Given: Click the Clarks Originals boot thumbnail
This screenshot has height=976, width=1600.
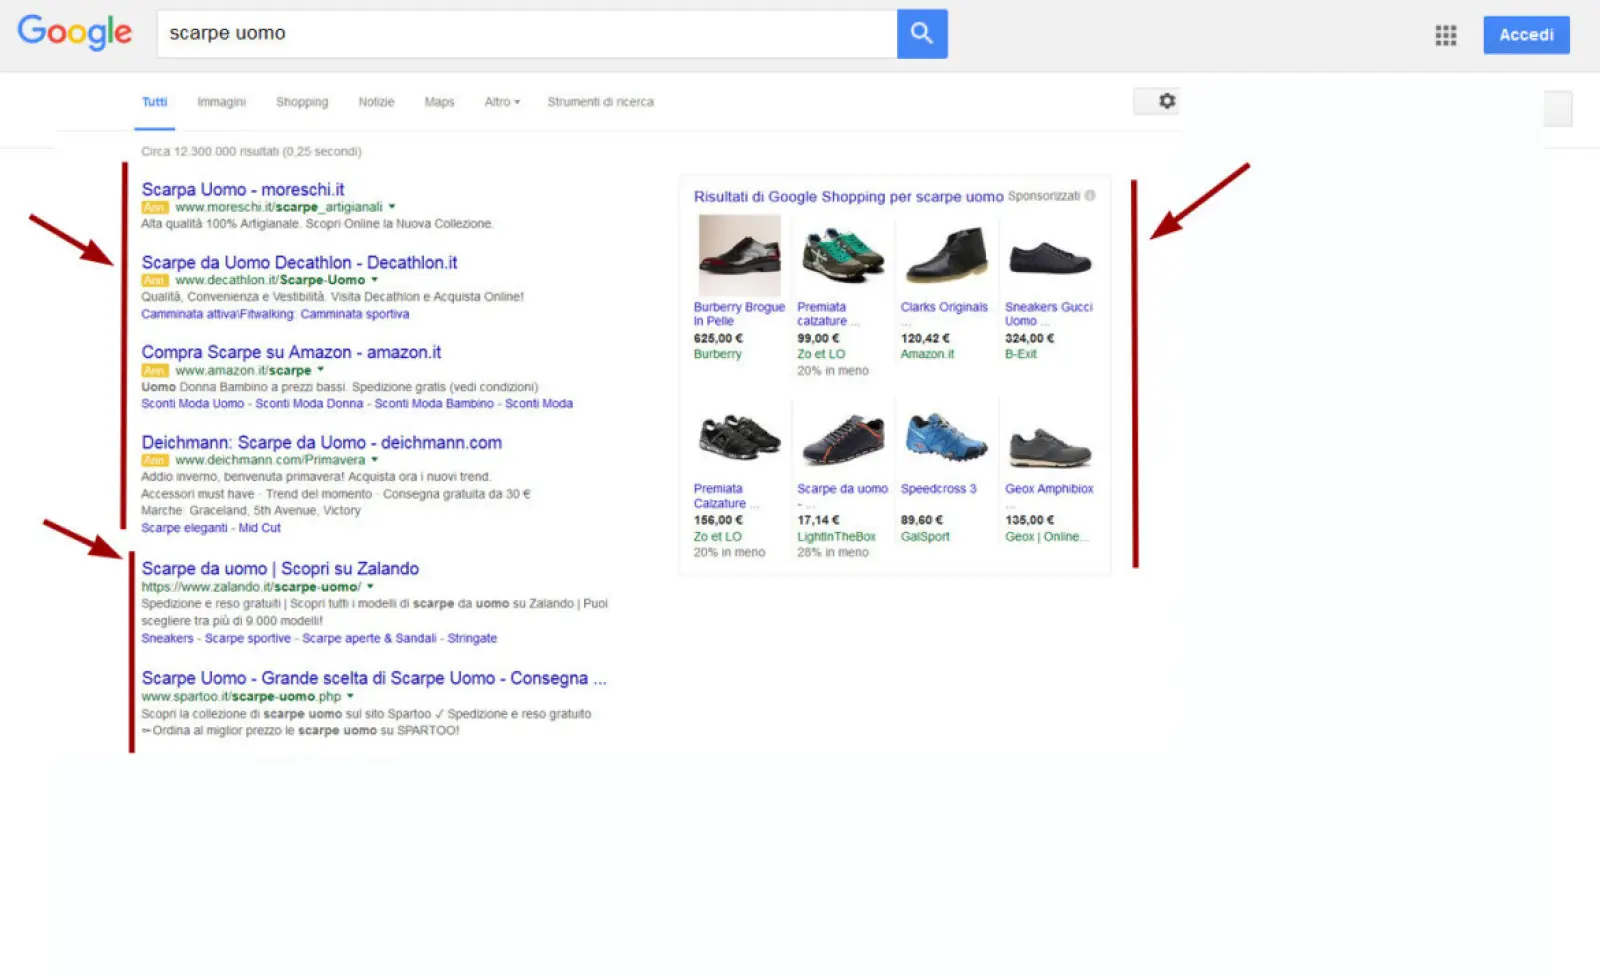Looking at the screenshot, I should (x=946, y=255).
